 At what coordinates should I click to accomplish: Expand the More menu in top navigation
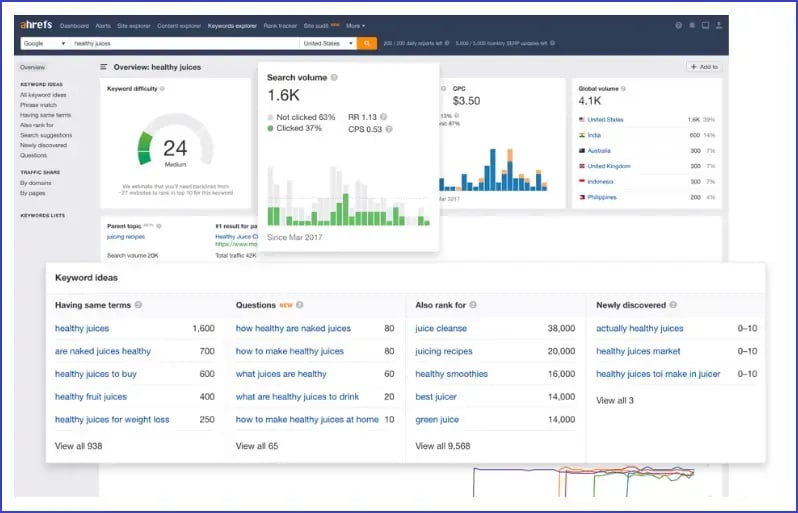(355, 26)
